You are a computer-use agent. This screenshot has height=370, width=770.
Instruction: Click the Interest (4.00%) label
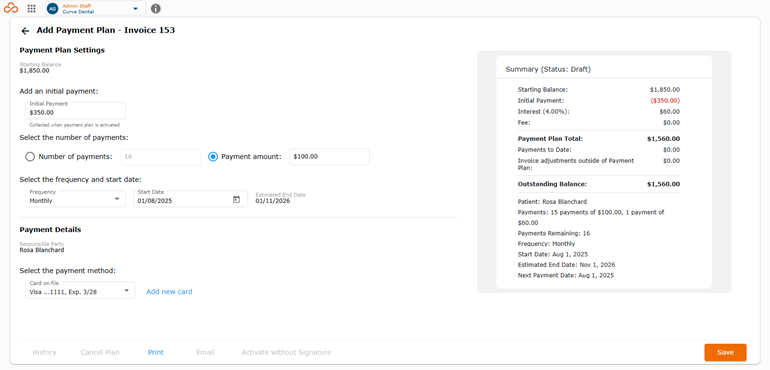point(544,112)
